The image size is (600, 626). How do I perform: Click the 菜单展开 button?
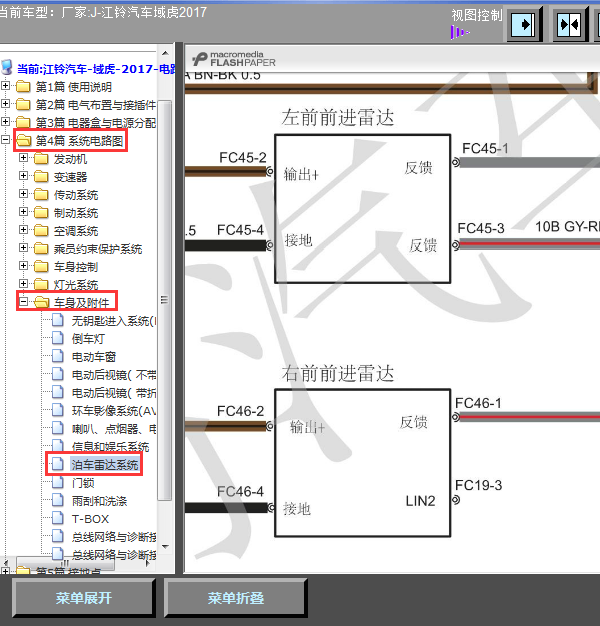coord(83,598)
